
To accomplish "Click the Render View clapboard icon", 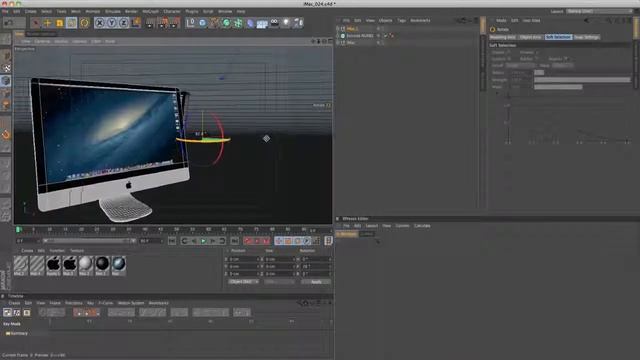I will [150, 23].
